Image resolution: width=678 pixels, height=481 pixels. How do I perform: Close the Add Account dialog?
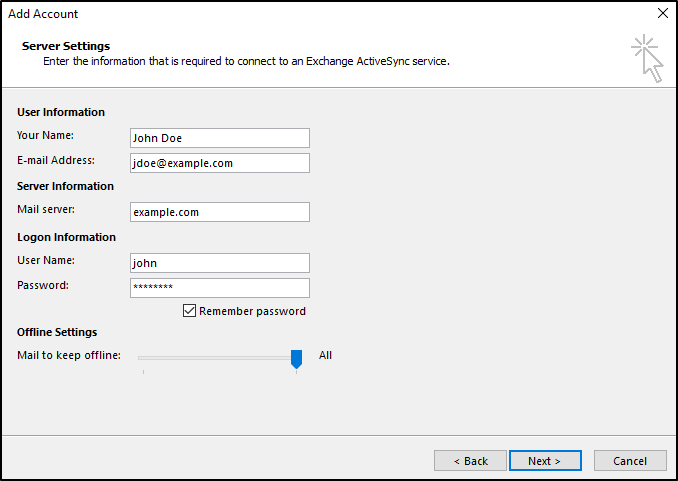[662, 13]
